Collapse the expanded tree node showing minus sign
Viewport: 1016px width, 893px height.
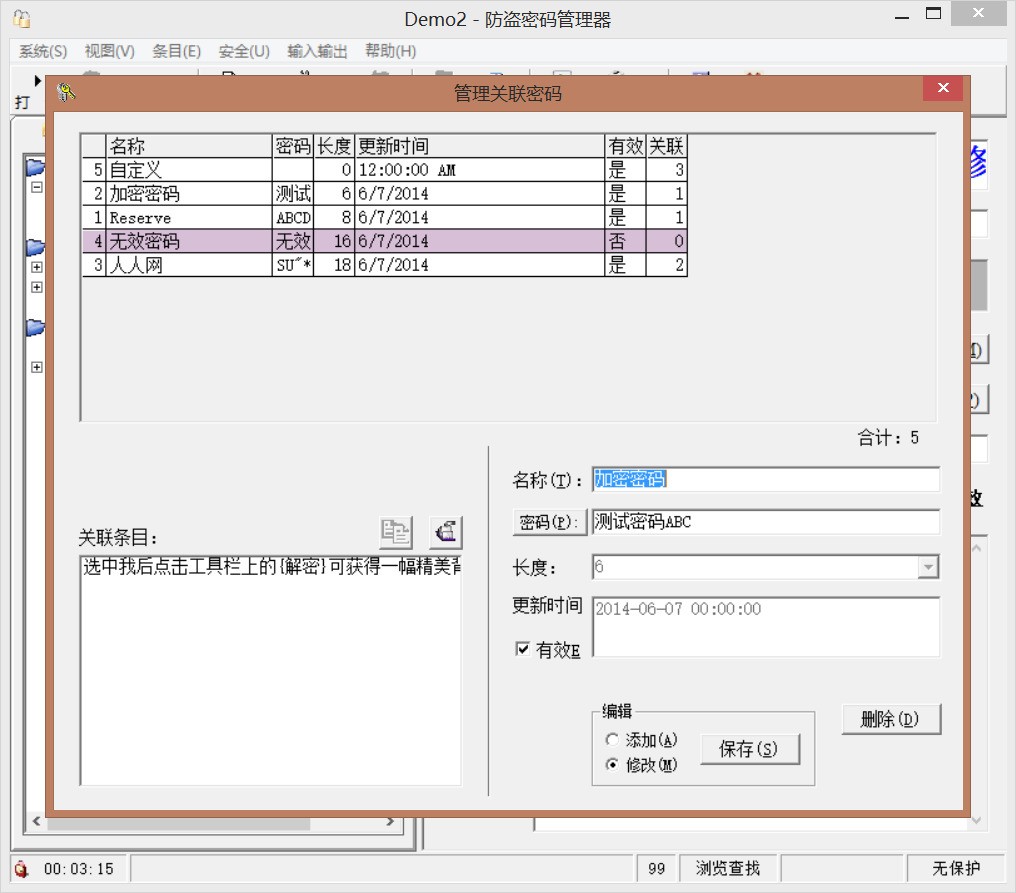tap(36, 186)
